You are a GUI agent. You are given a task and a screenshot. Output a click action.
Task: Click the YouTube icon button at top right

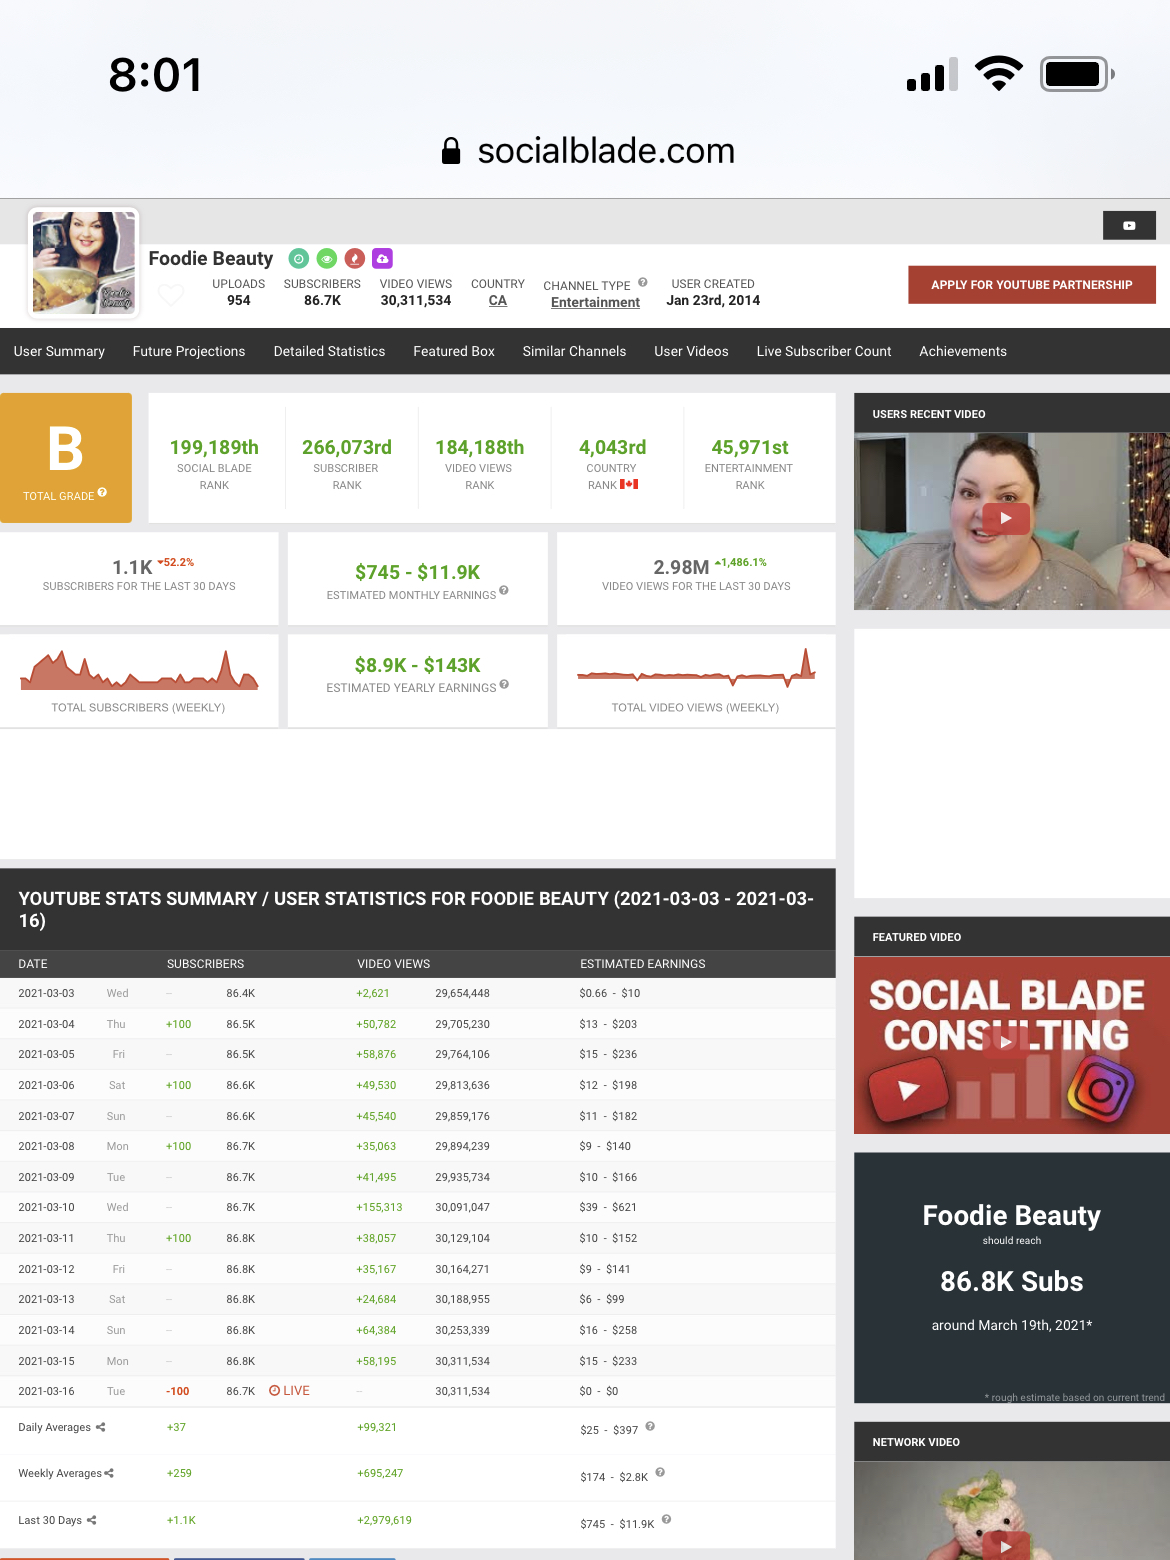click(x=1129, y=225)
